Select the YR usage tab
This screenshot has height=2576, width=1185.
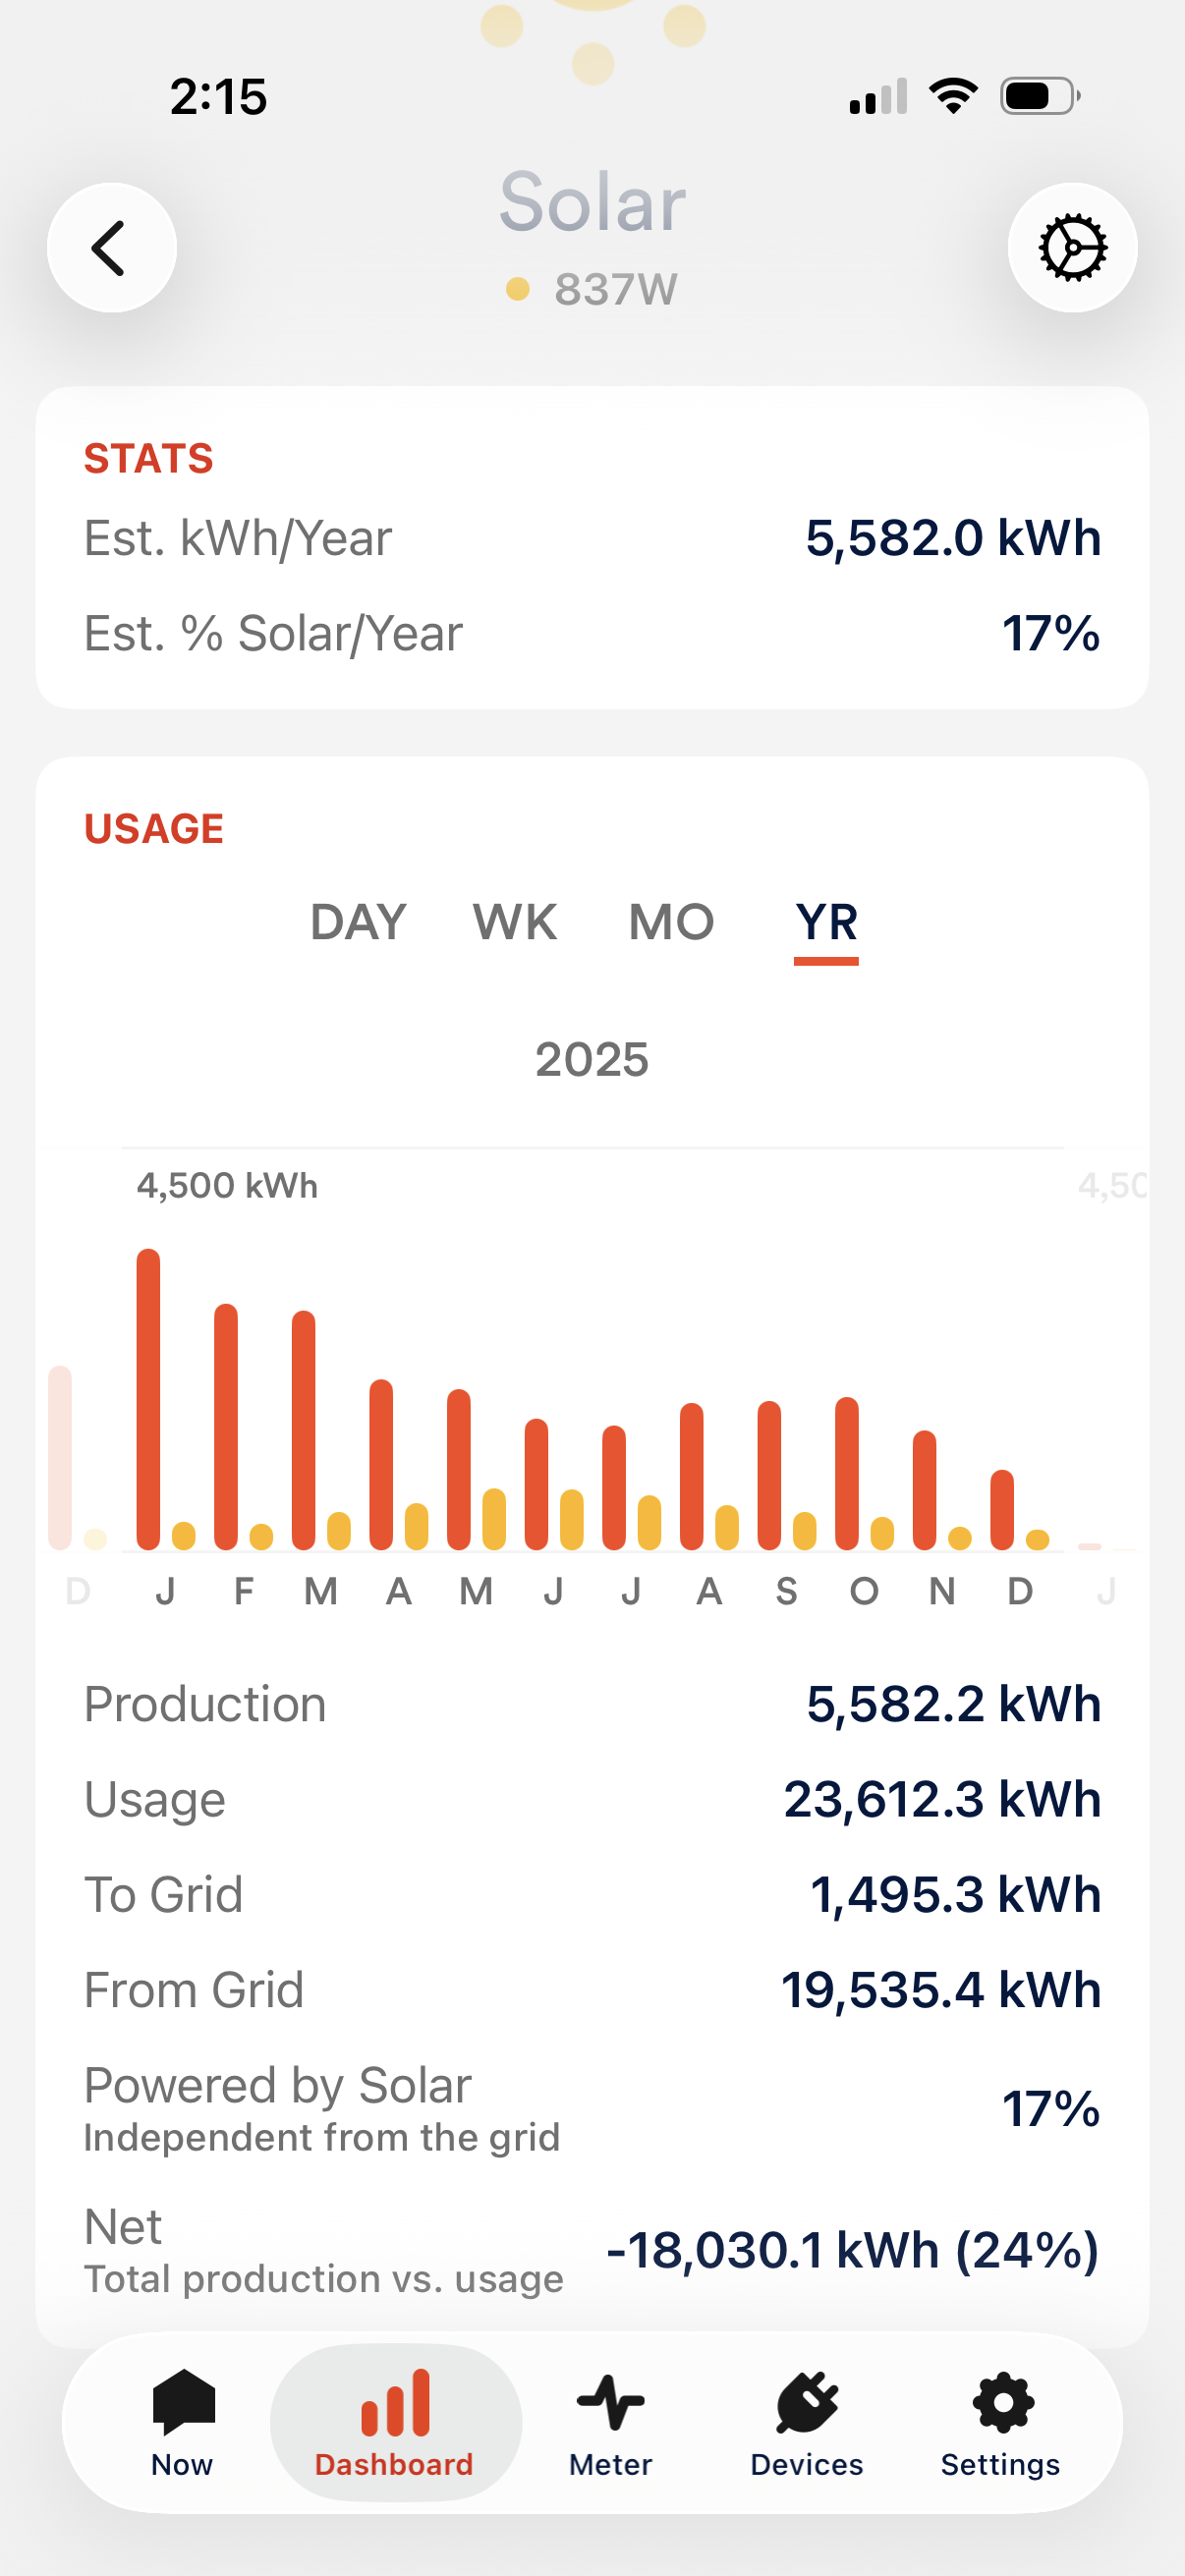[x=826, y=922]
